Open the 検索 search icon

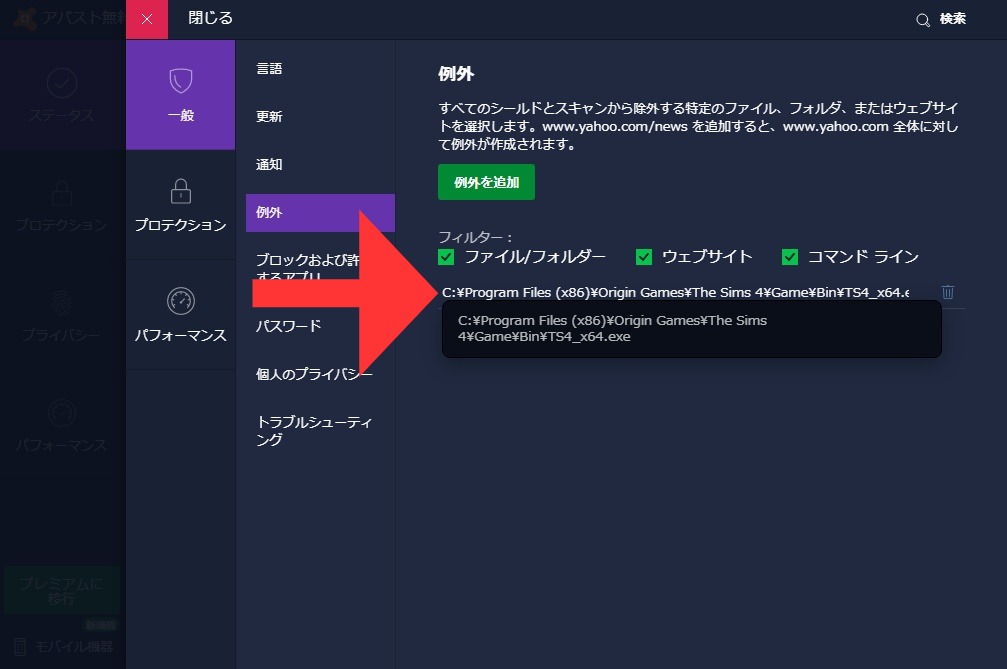point(922,20)
